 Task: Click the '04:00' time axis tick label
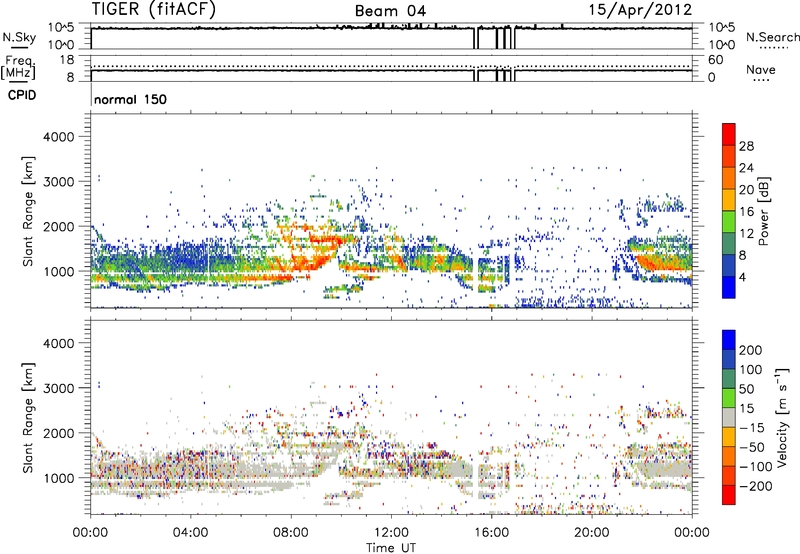[190, 533]
